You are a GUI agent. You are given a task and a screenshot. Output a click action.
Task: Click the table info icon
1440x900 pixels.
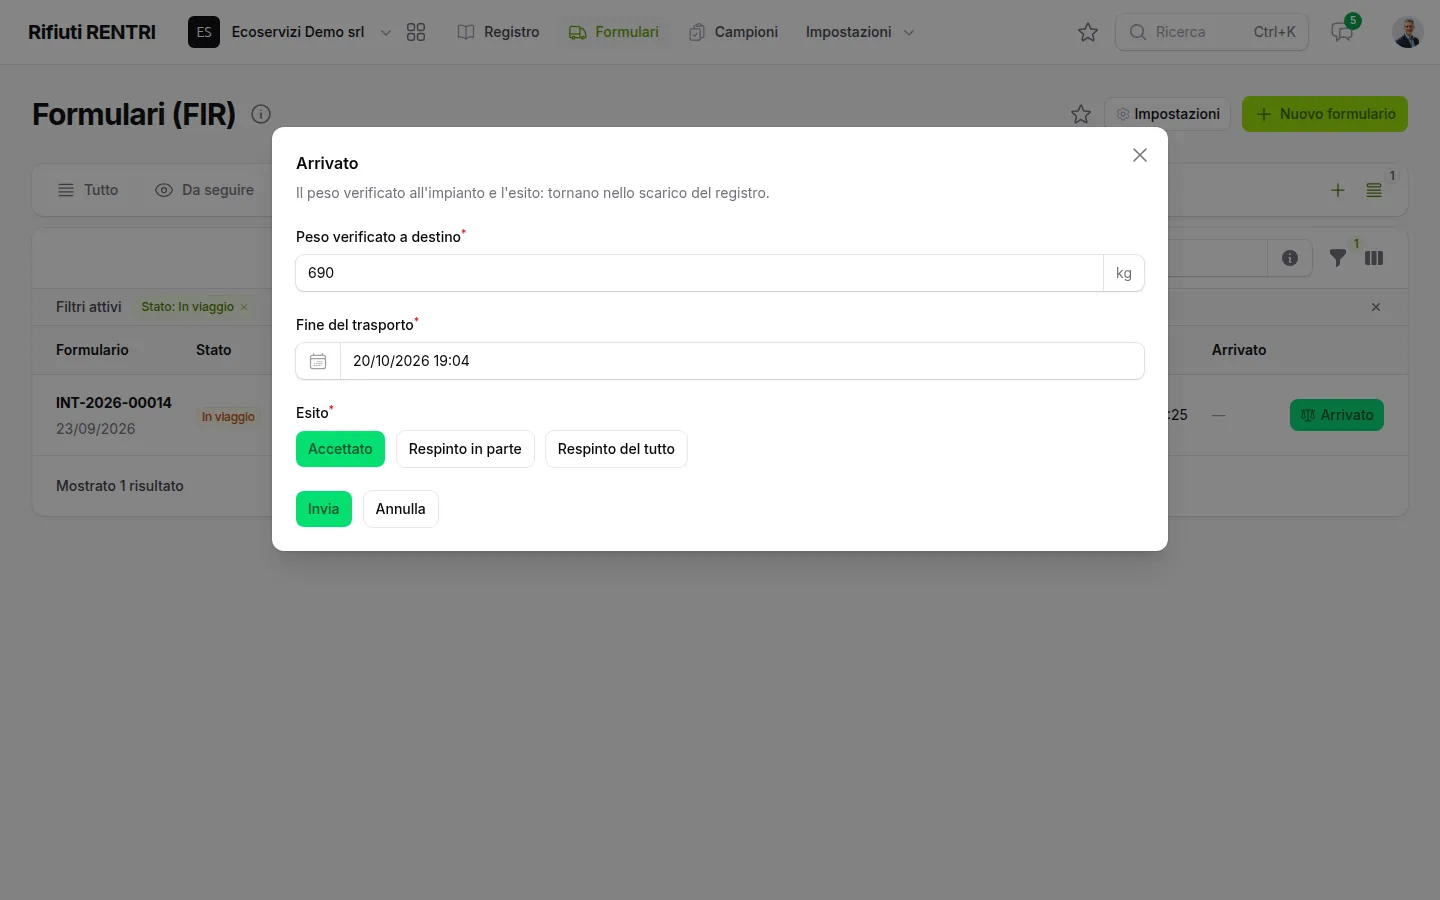1290,258
